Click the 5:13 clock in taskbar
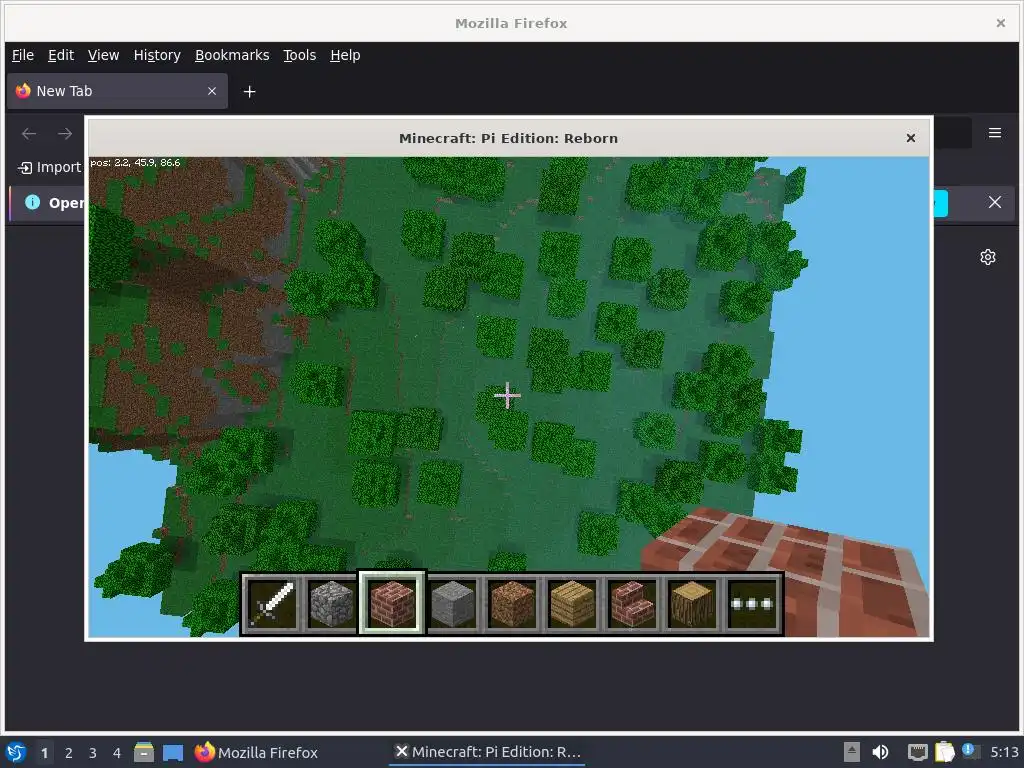This screenshot has height=768, width=1024. tap(1004, 752)
